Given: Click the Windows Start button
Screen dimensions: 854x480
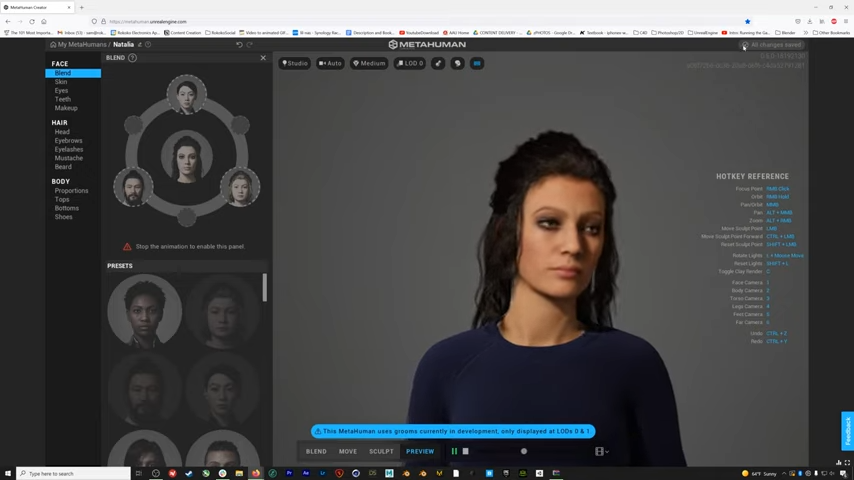Looking at the screenshot, I should click(x=8, y=473).
